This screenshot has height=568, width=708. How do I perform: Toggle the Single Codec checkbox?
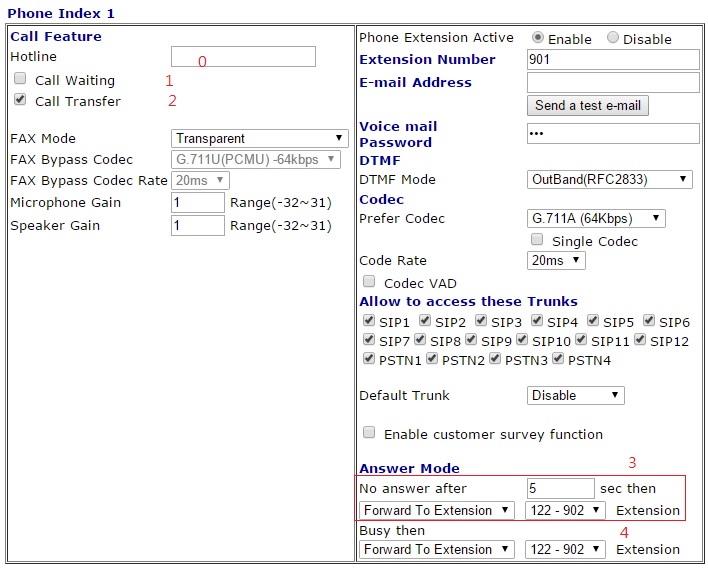pos(537,240)
